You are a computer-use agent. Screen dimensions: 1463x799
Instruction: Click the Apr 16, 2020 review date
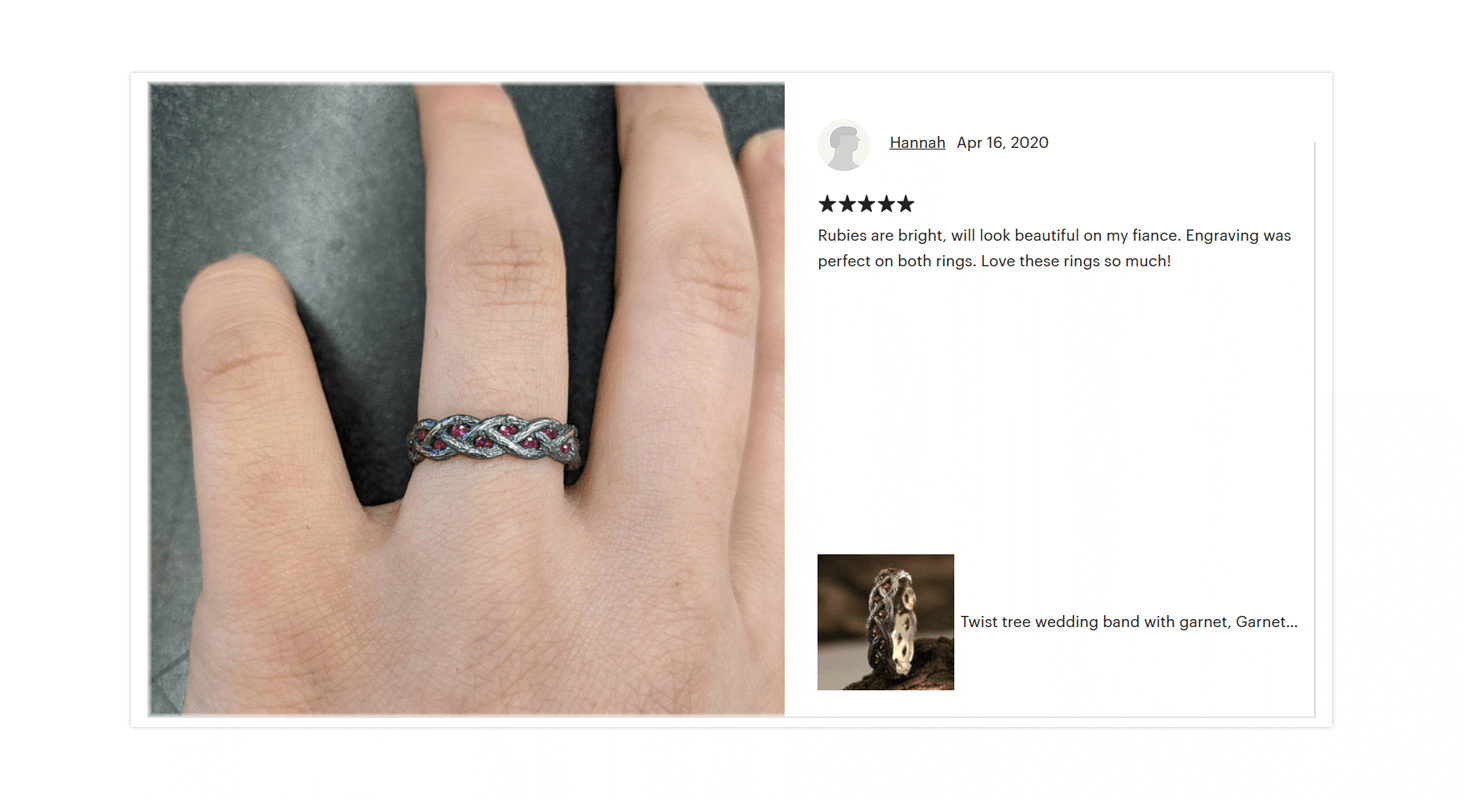[x=1002, y=142]
